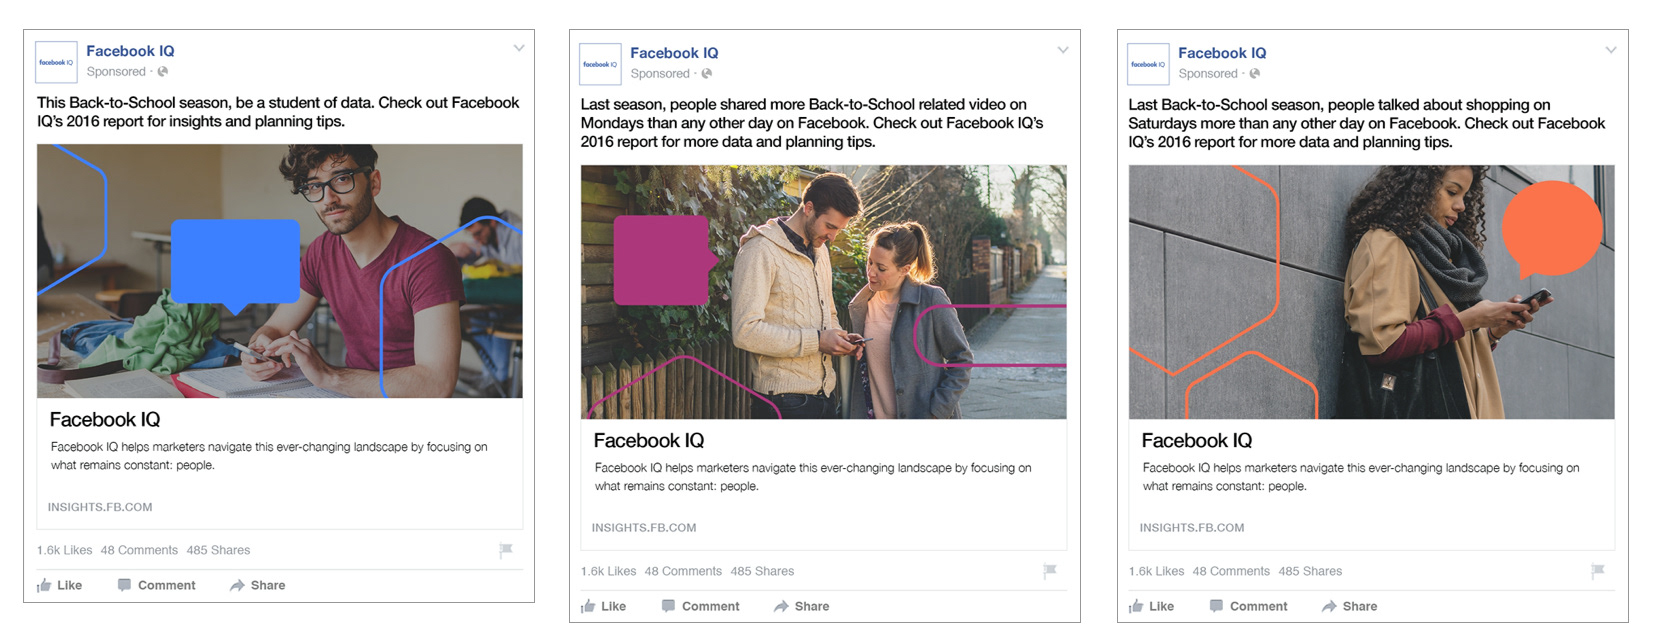This screenshot has height=638, width=1660.
Task: Open the options chevron on the first ad
Action: (519, 48)
